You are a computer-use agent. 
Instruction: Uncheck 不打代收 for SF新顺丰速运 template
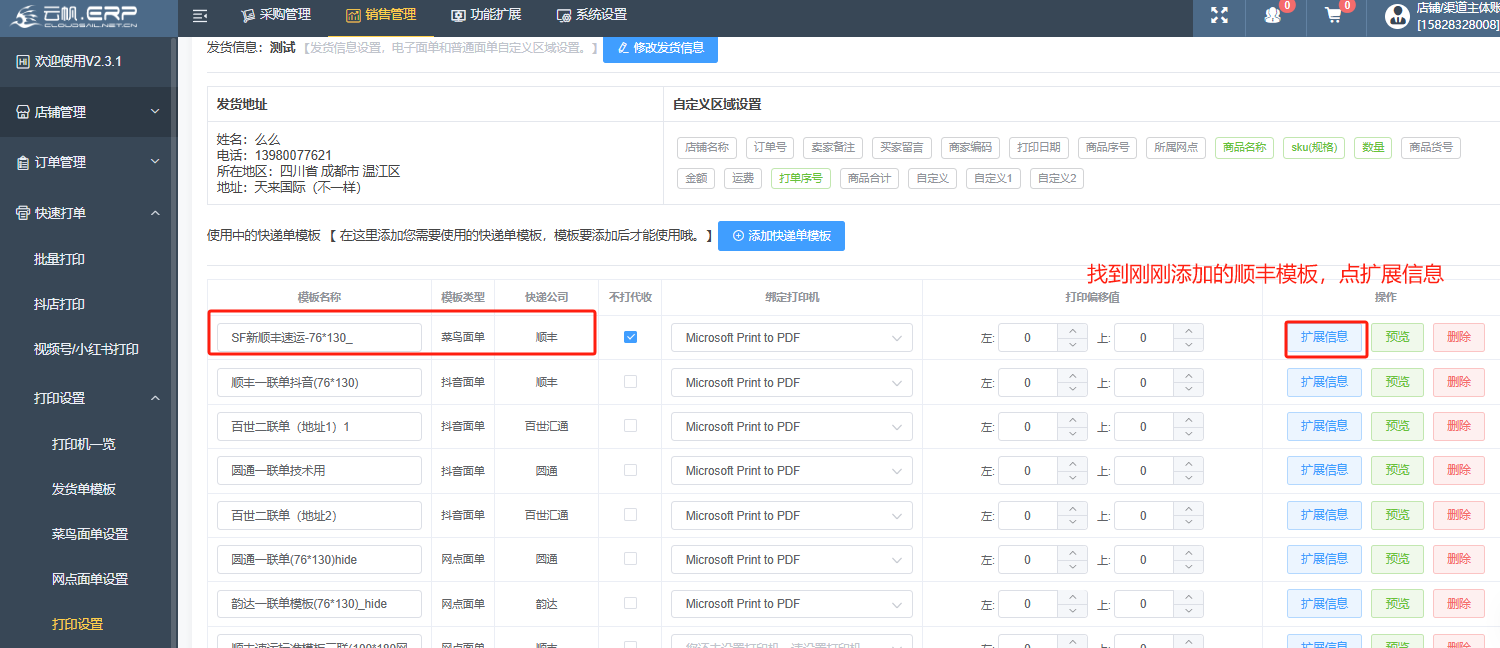click(x=630, y=337)
